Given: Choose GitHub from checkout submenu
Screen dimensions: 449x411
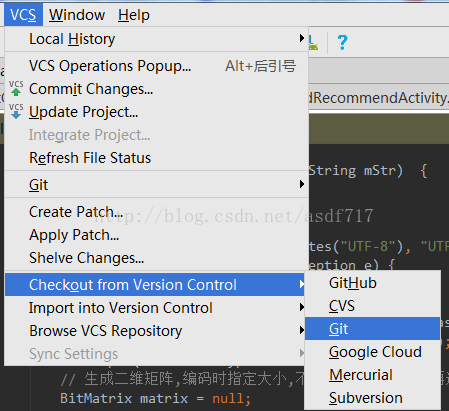Looking at the screenshot, I should (373, 283).
